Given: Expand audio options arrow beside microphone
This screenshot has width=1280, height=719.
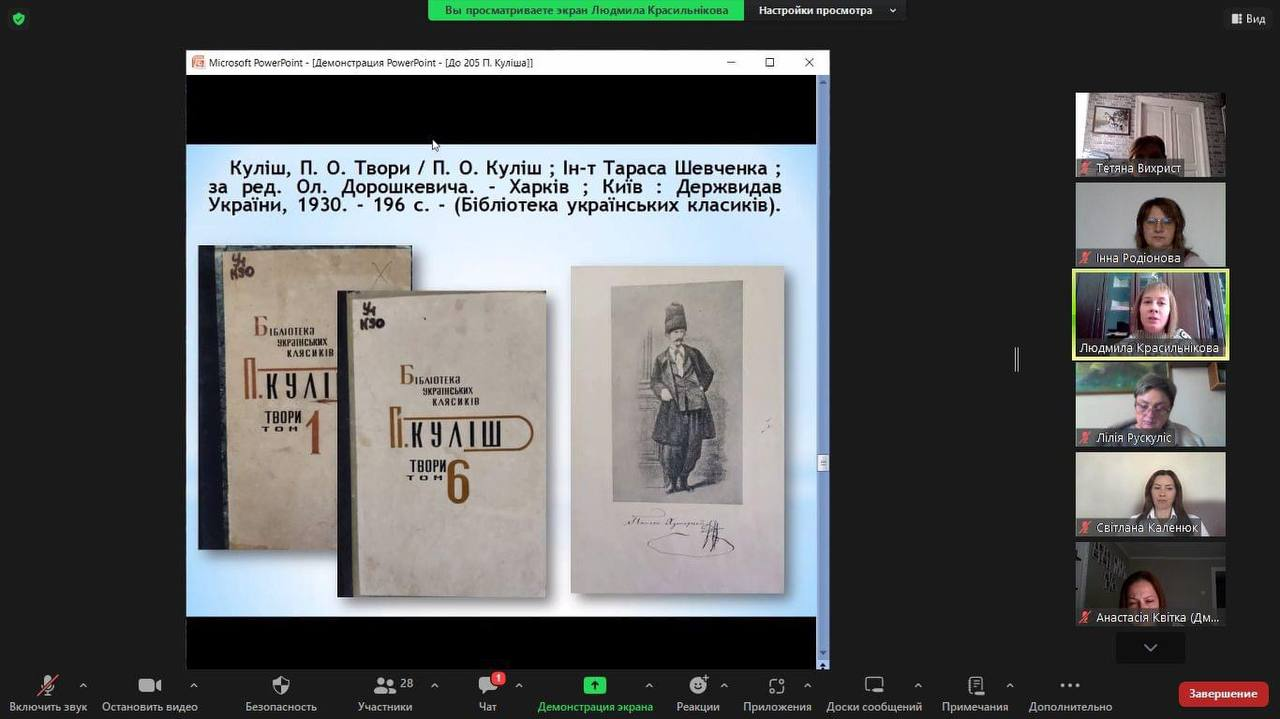Looking at the screenshot, I should (83, 685).
